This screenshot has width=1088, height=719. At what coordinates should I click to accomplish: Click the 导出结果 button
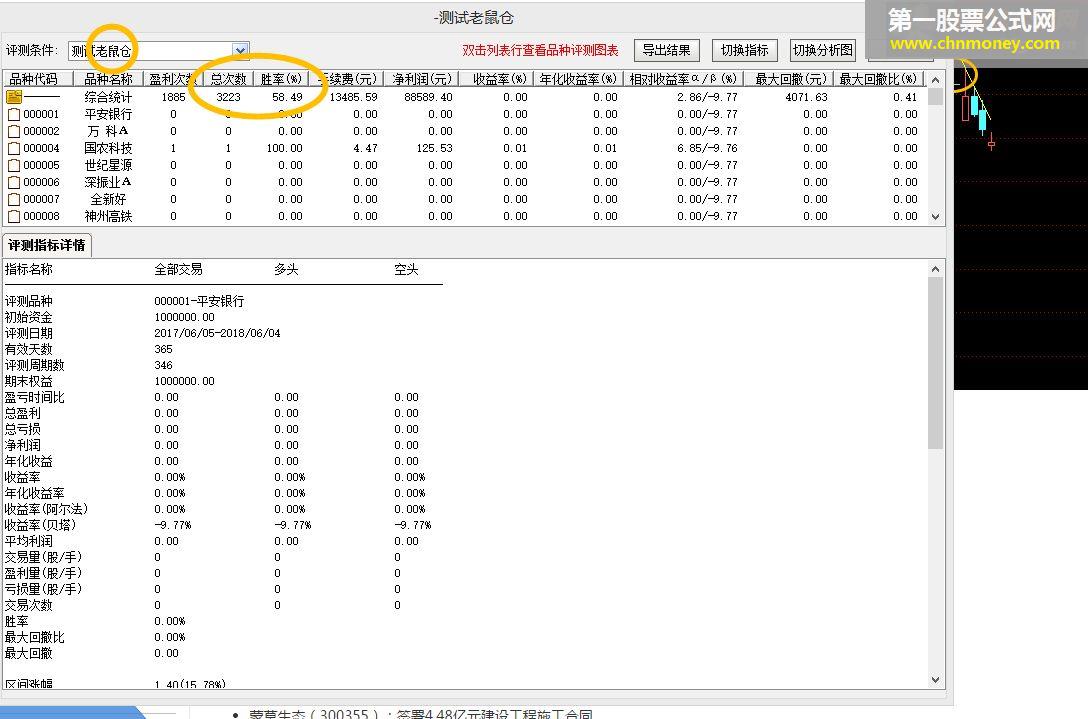[x=666, y=51]
